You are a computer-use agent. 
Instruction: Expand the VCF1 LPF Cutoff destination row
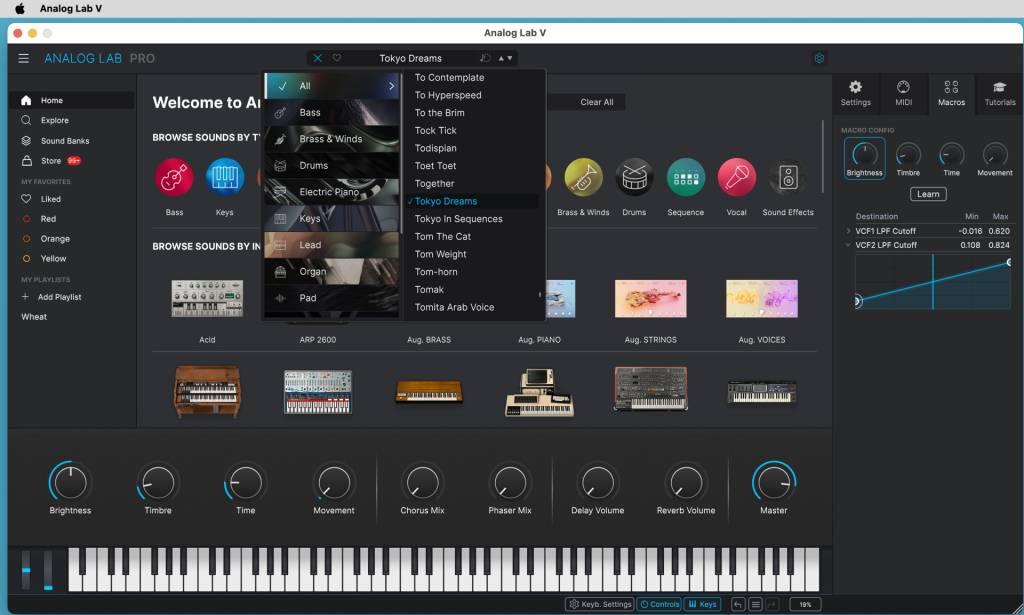click(x=849, y=231)
